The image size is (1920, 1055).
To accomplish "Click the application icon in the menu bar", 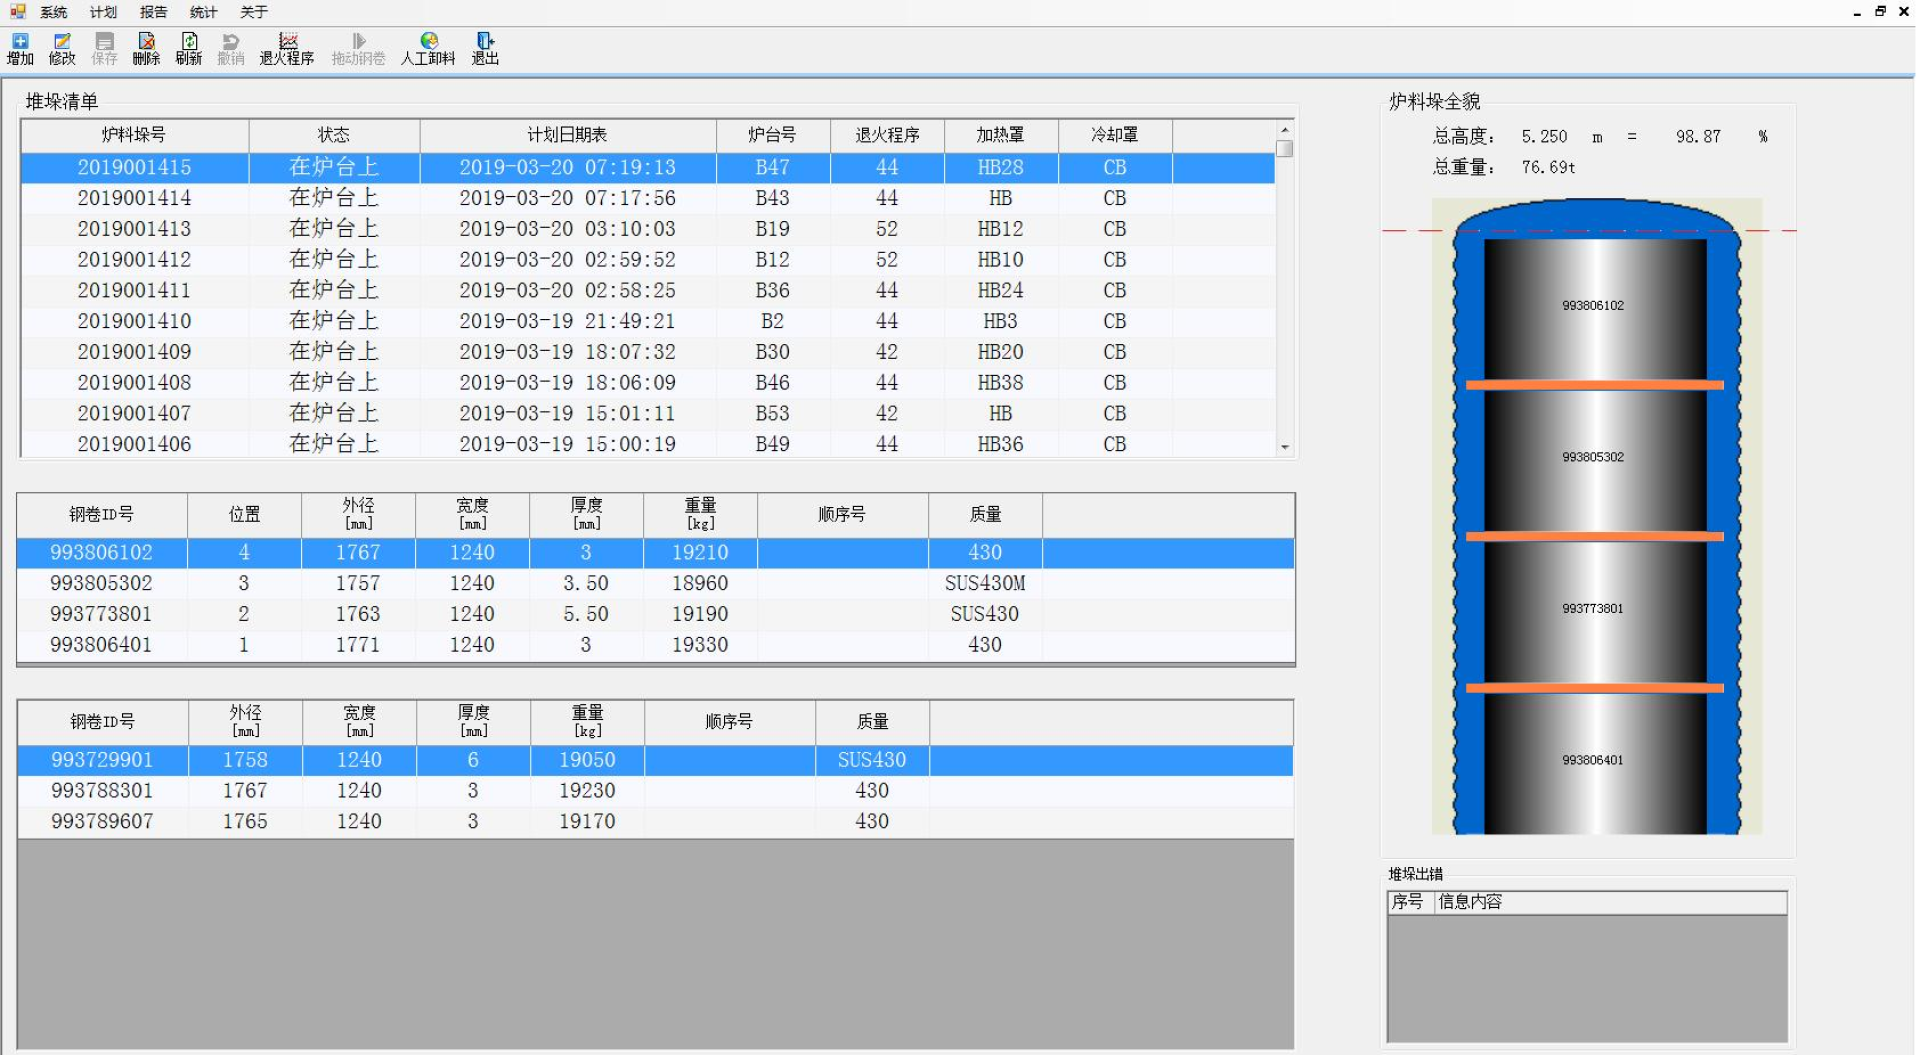I will pyautogui.click(x=17, y=12).
